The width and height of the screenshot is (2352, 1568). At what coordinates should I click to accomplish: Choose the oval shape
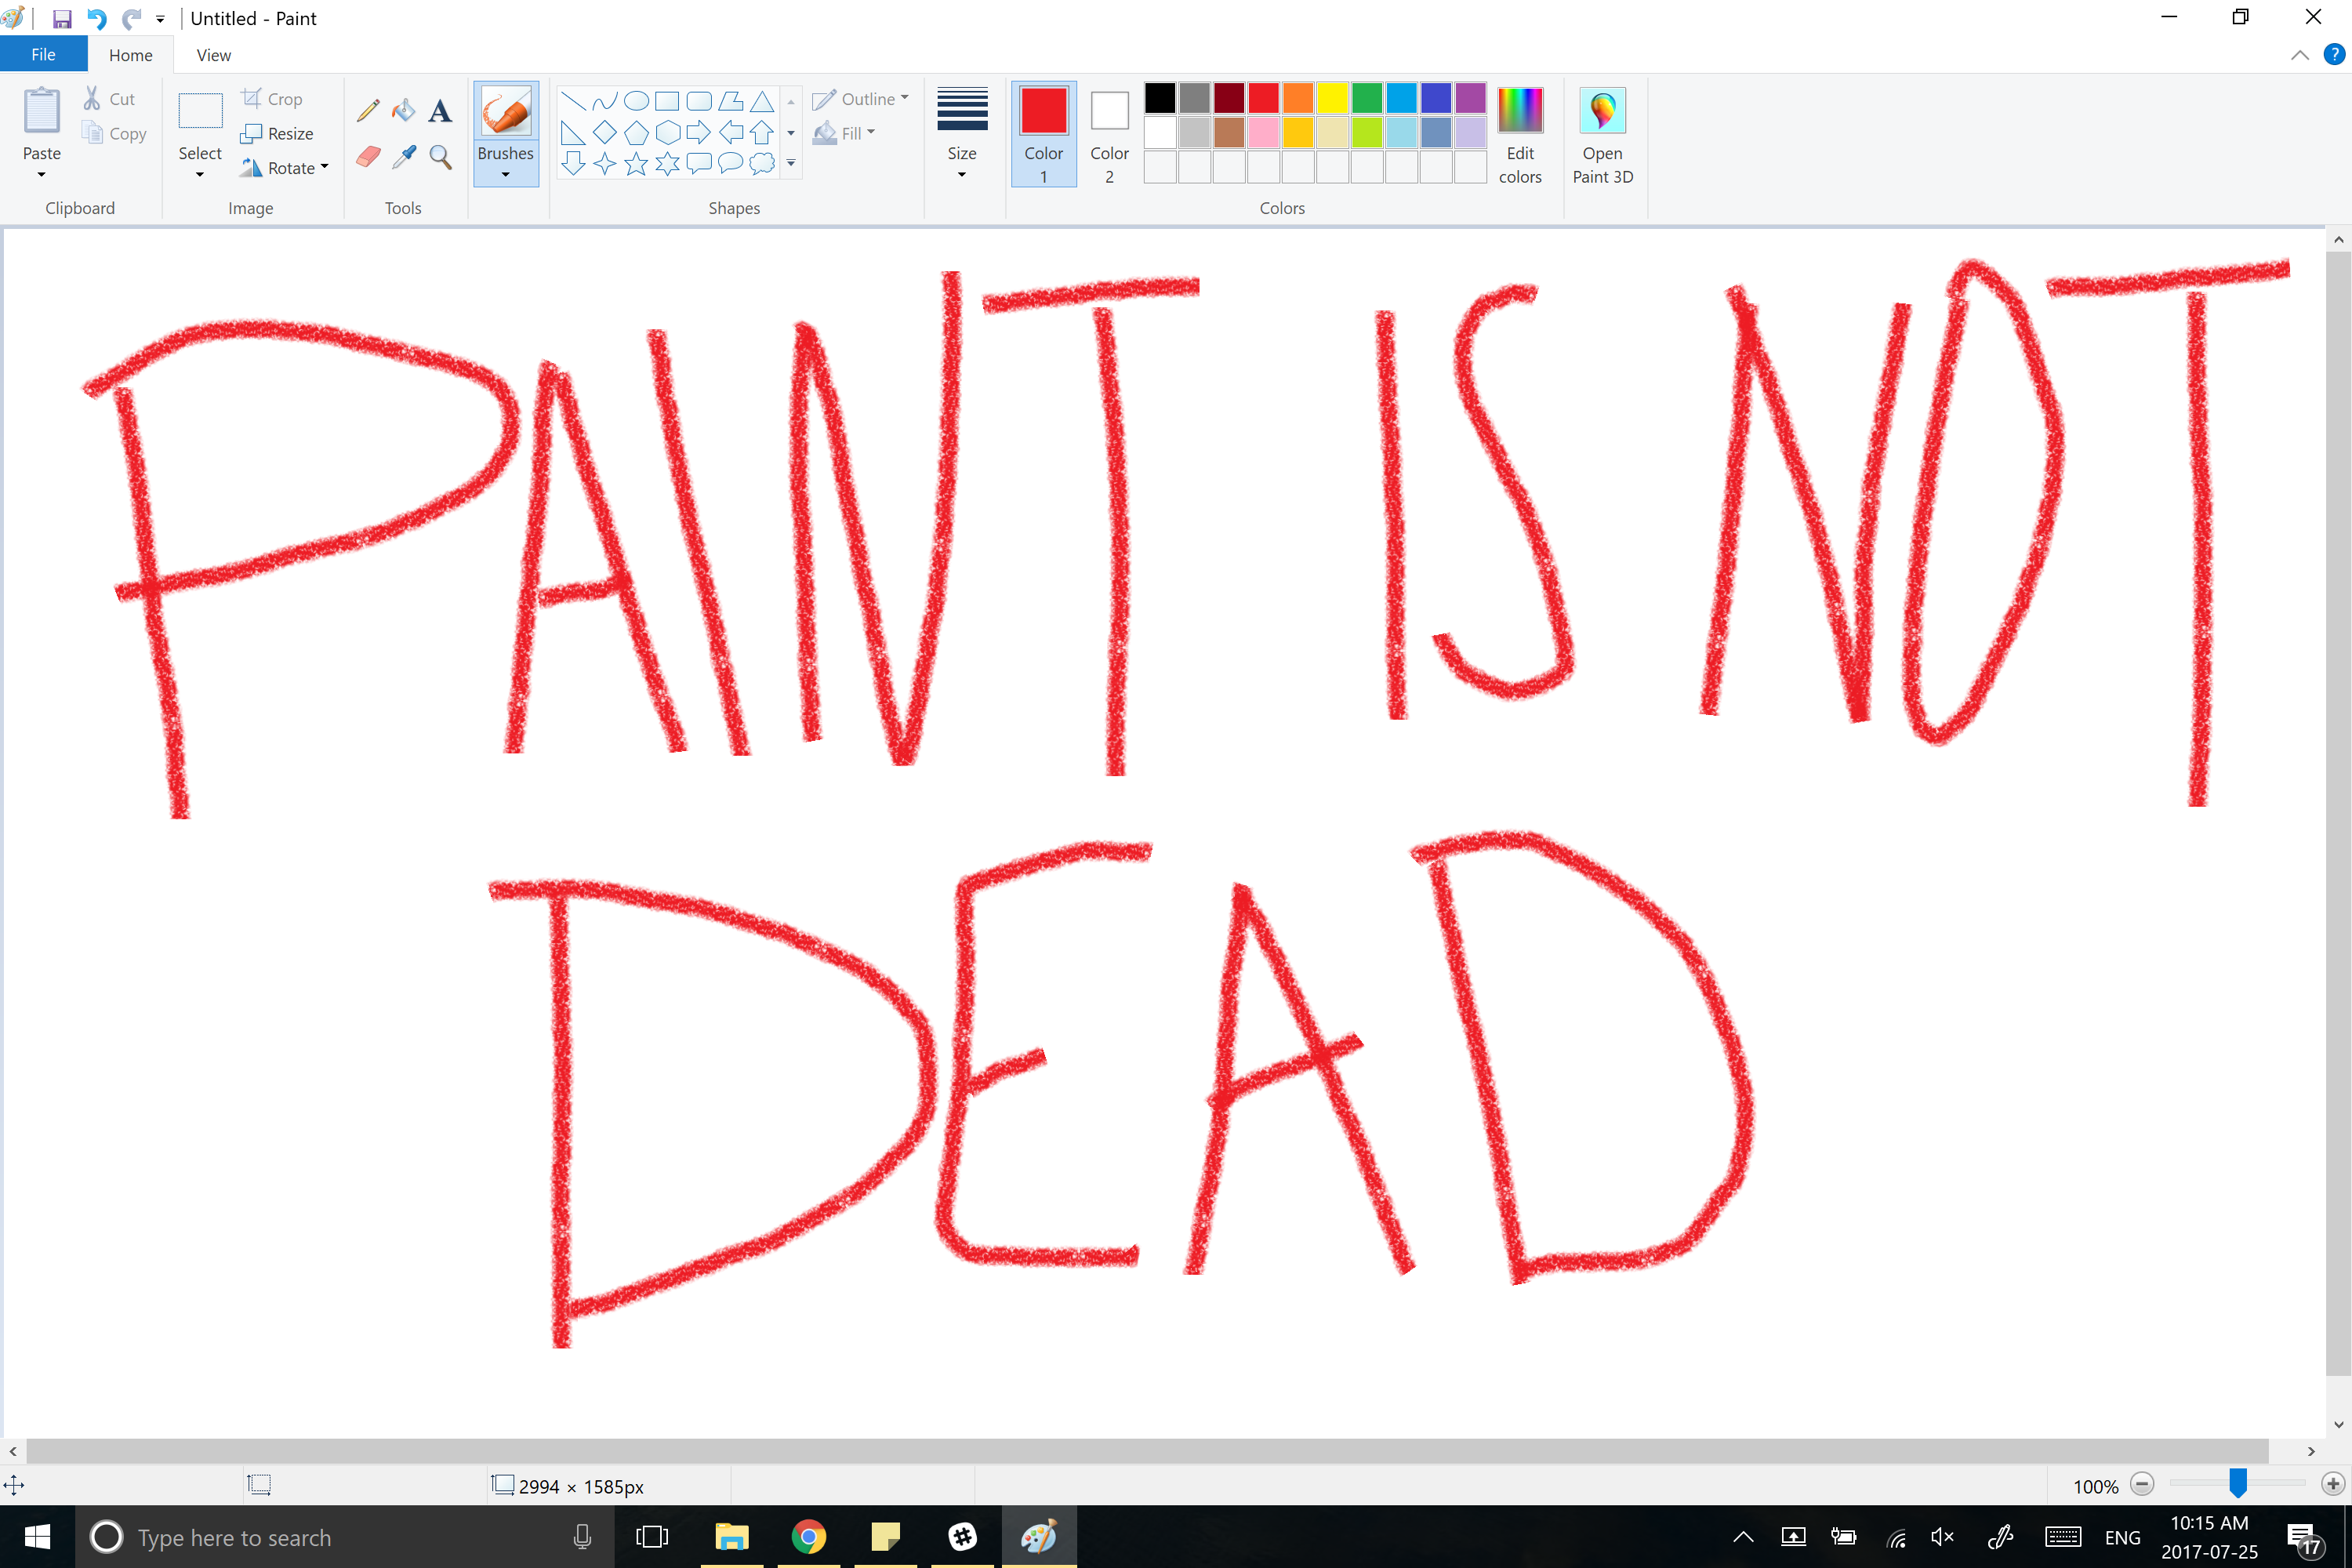(636, 101)
